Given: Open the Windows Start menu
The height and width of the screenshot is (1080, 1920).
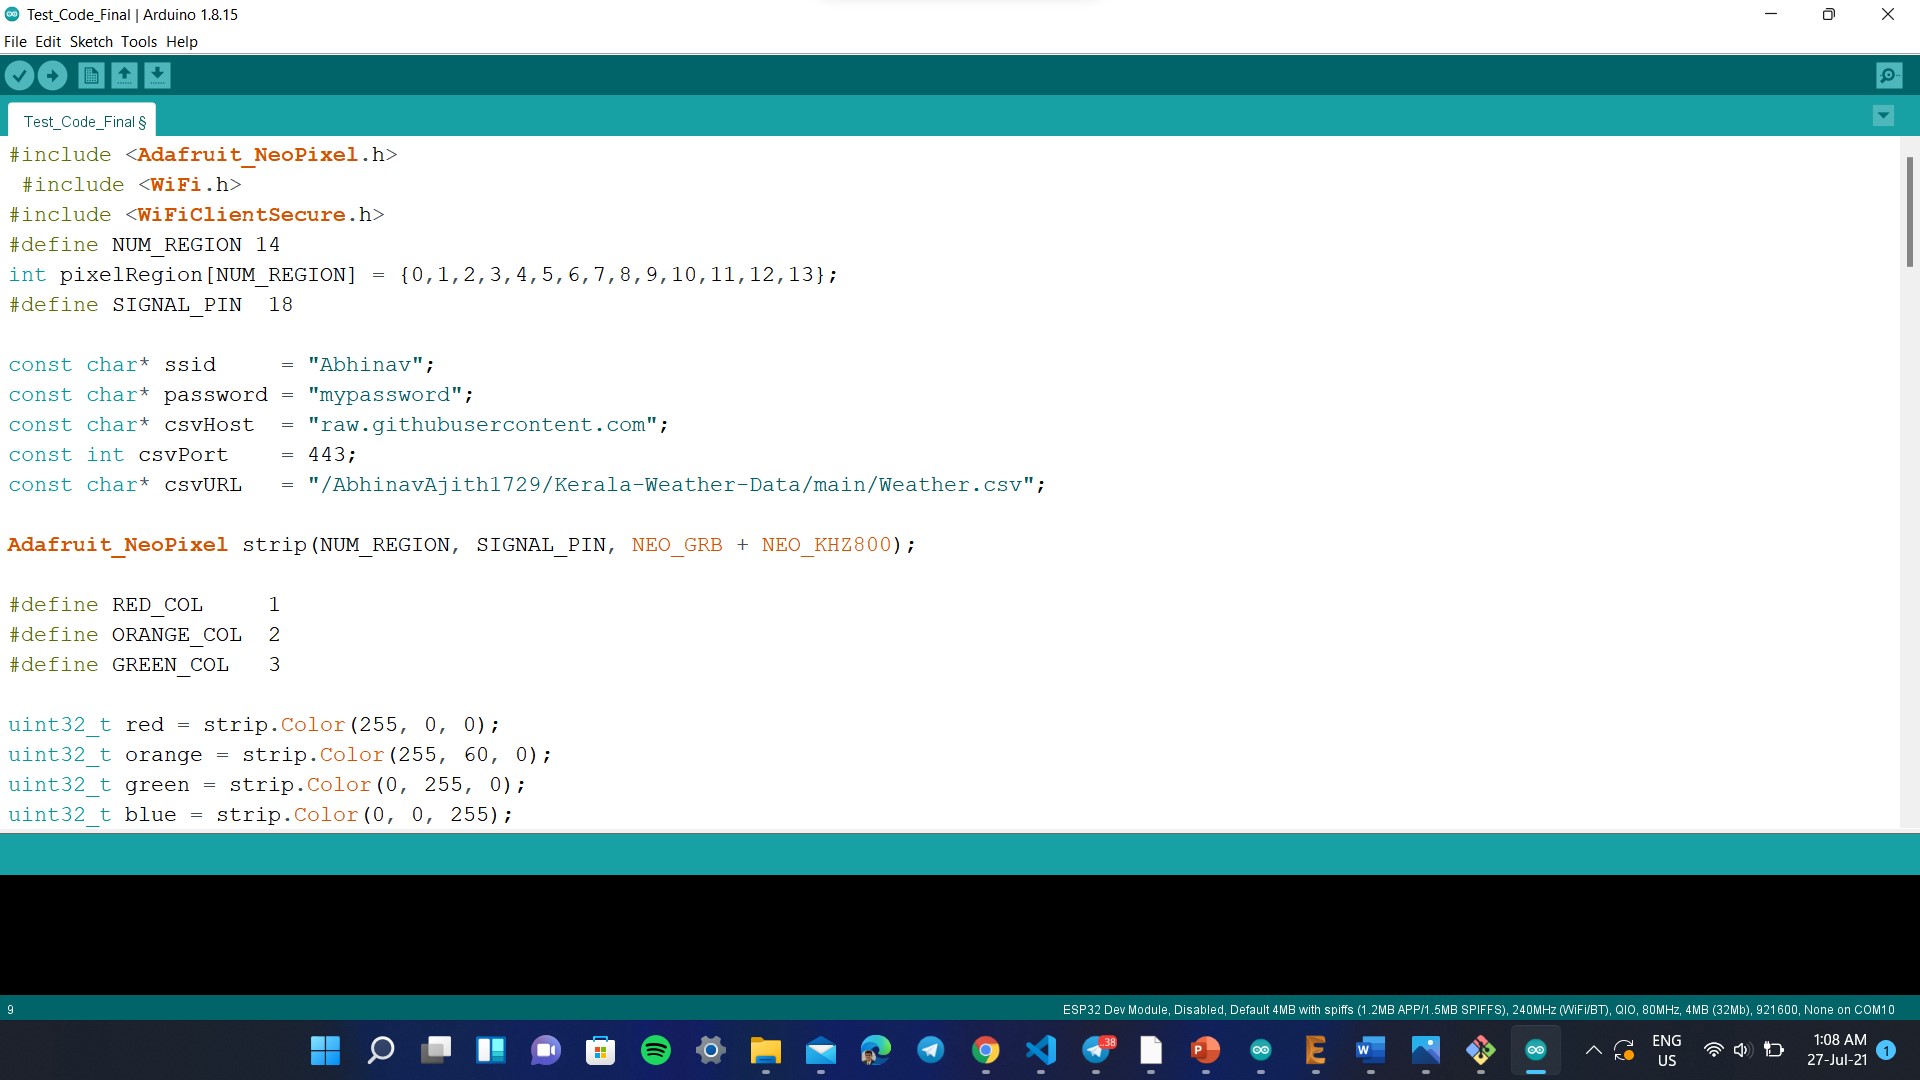Looking at the screenshot, I should 325,1050.
